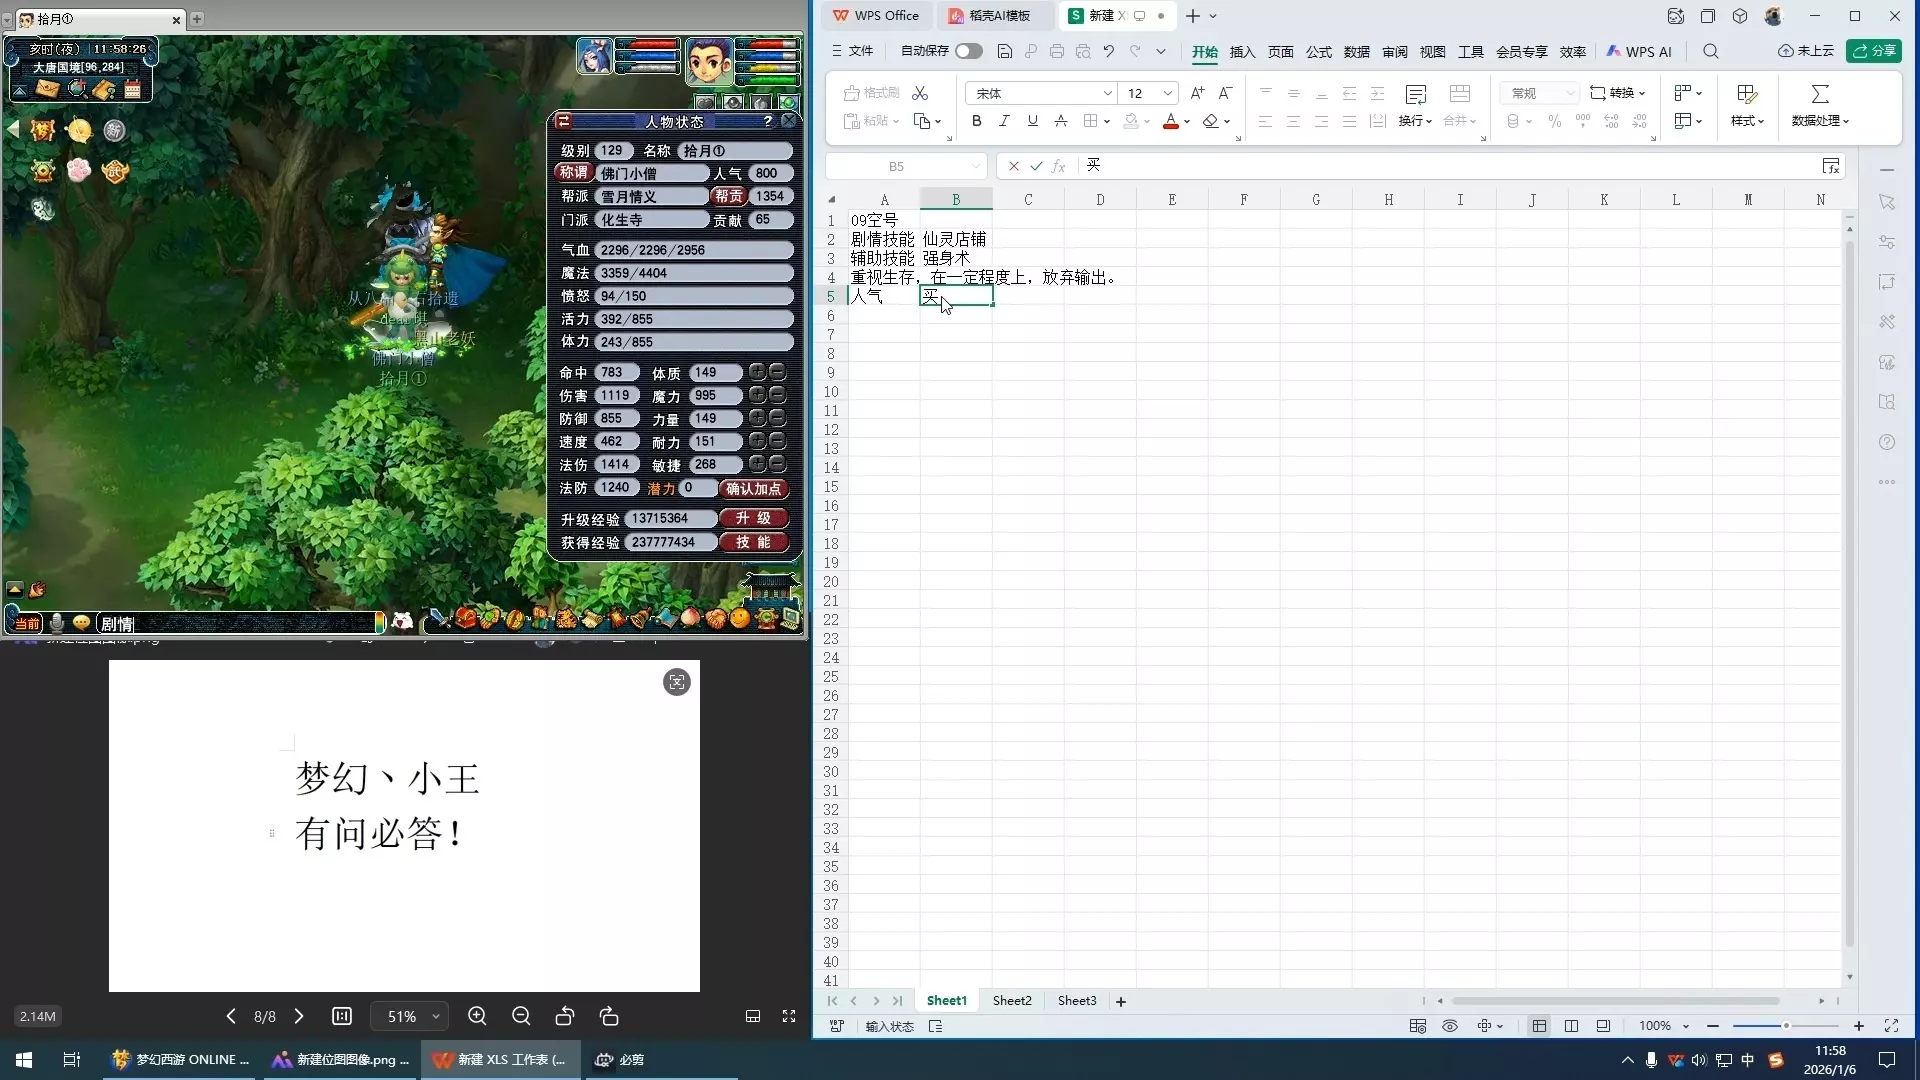Click the underline text icon
This screenshot has width=1920, height=1080.
click(1032, 121)
